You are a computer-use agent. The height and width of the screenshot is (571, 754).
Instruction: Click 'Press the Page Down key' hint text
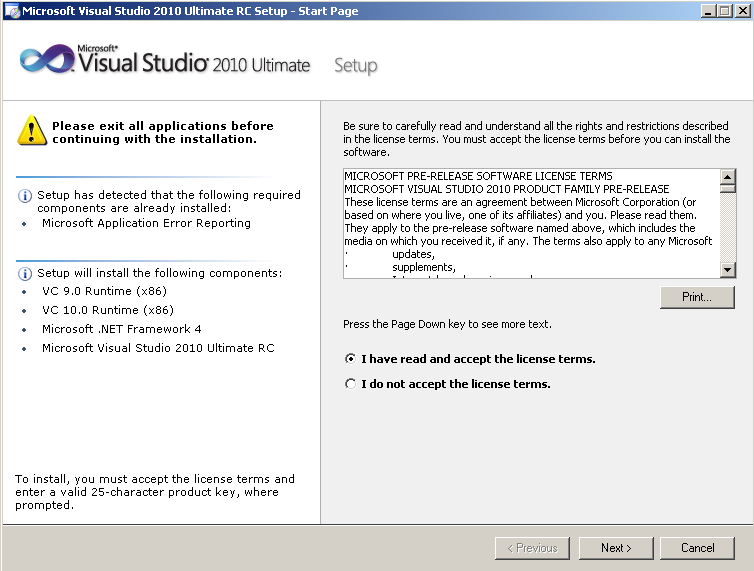click(447, 324)
